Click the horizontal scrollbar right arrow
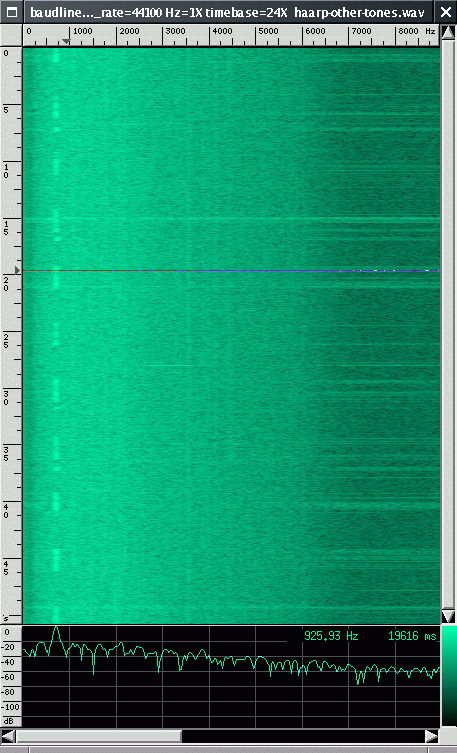This screenshot has height=753, width=457. (432, 736)
